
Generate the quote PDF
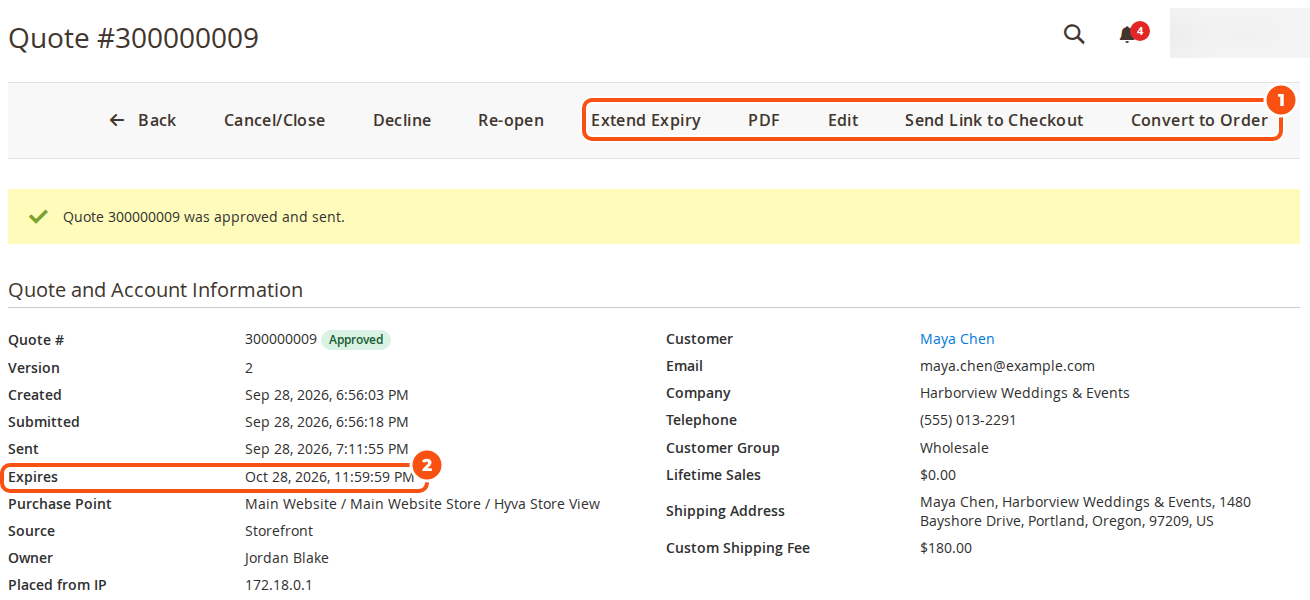point(764,120)
